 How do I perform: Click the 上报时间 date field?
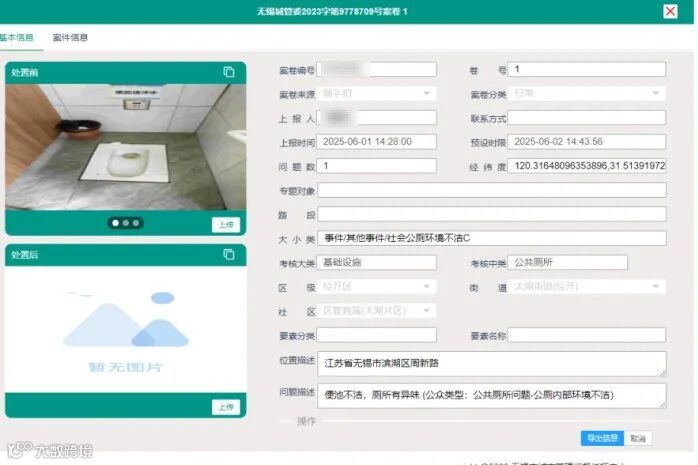[x=376, y=142]
